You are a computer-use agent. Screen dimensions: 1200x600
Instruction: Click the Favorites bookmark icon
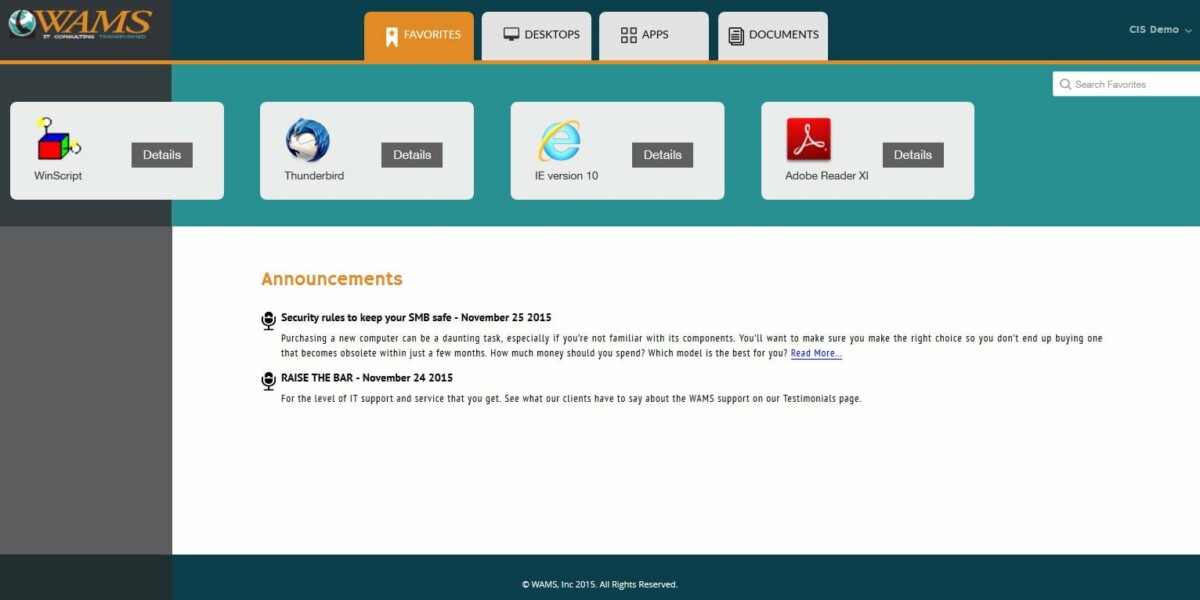point(392,37)
